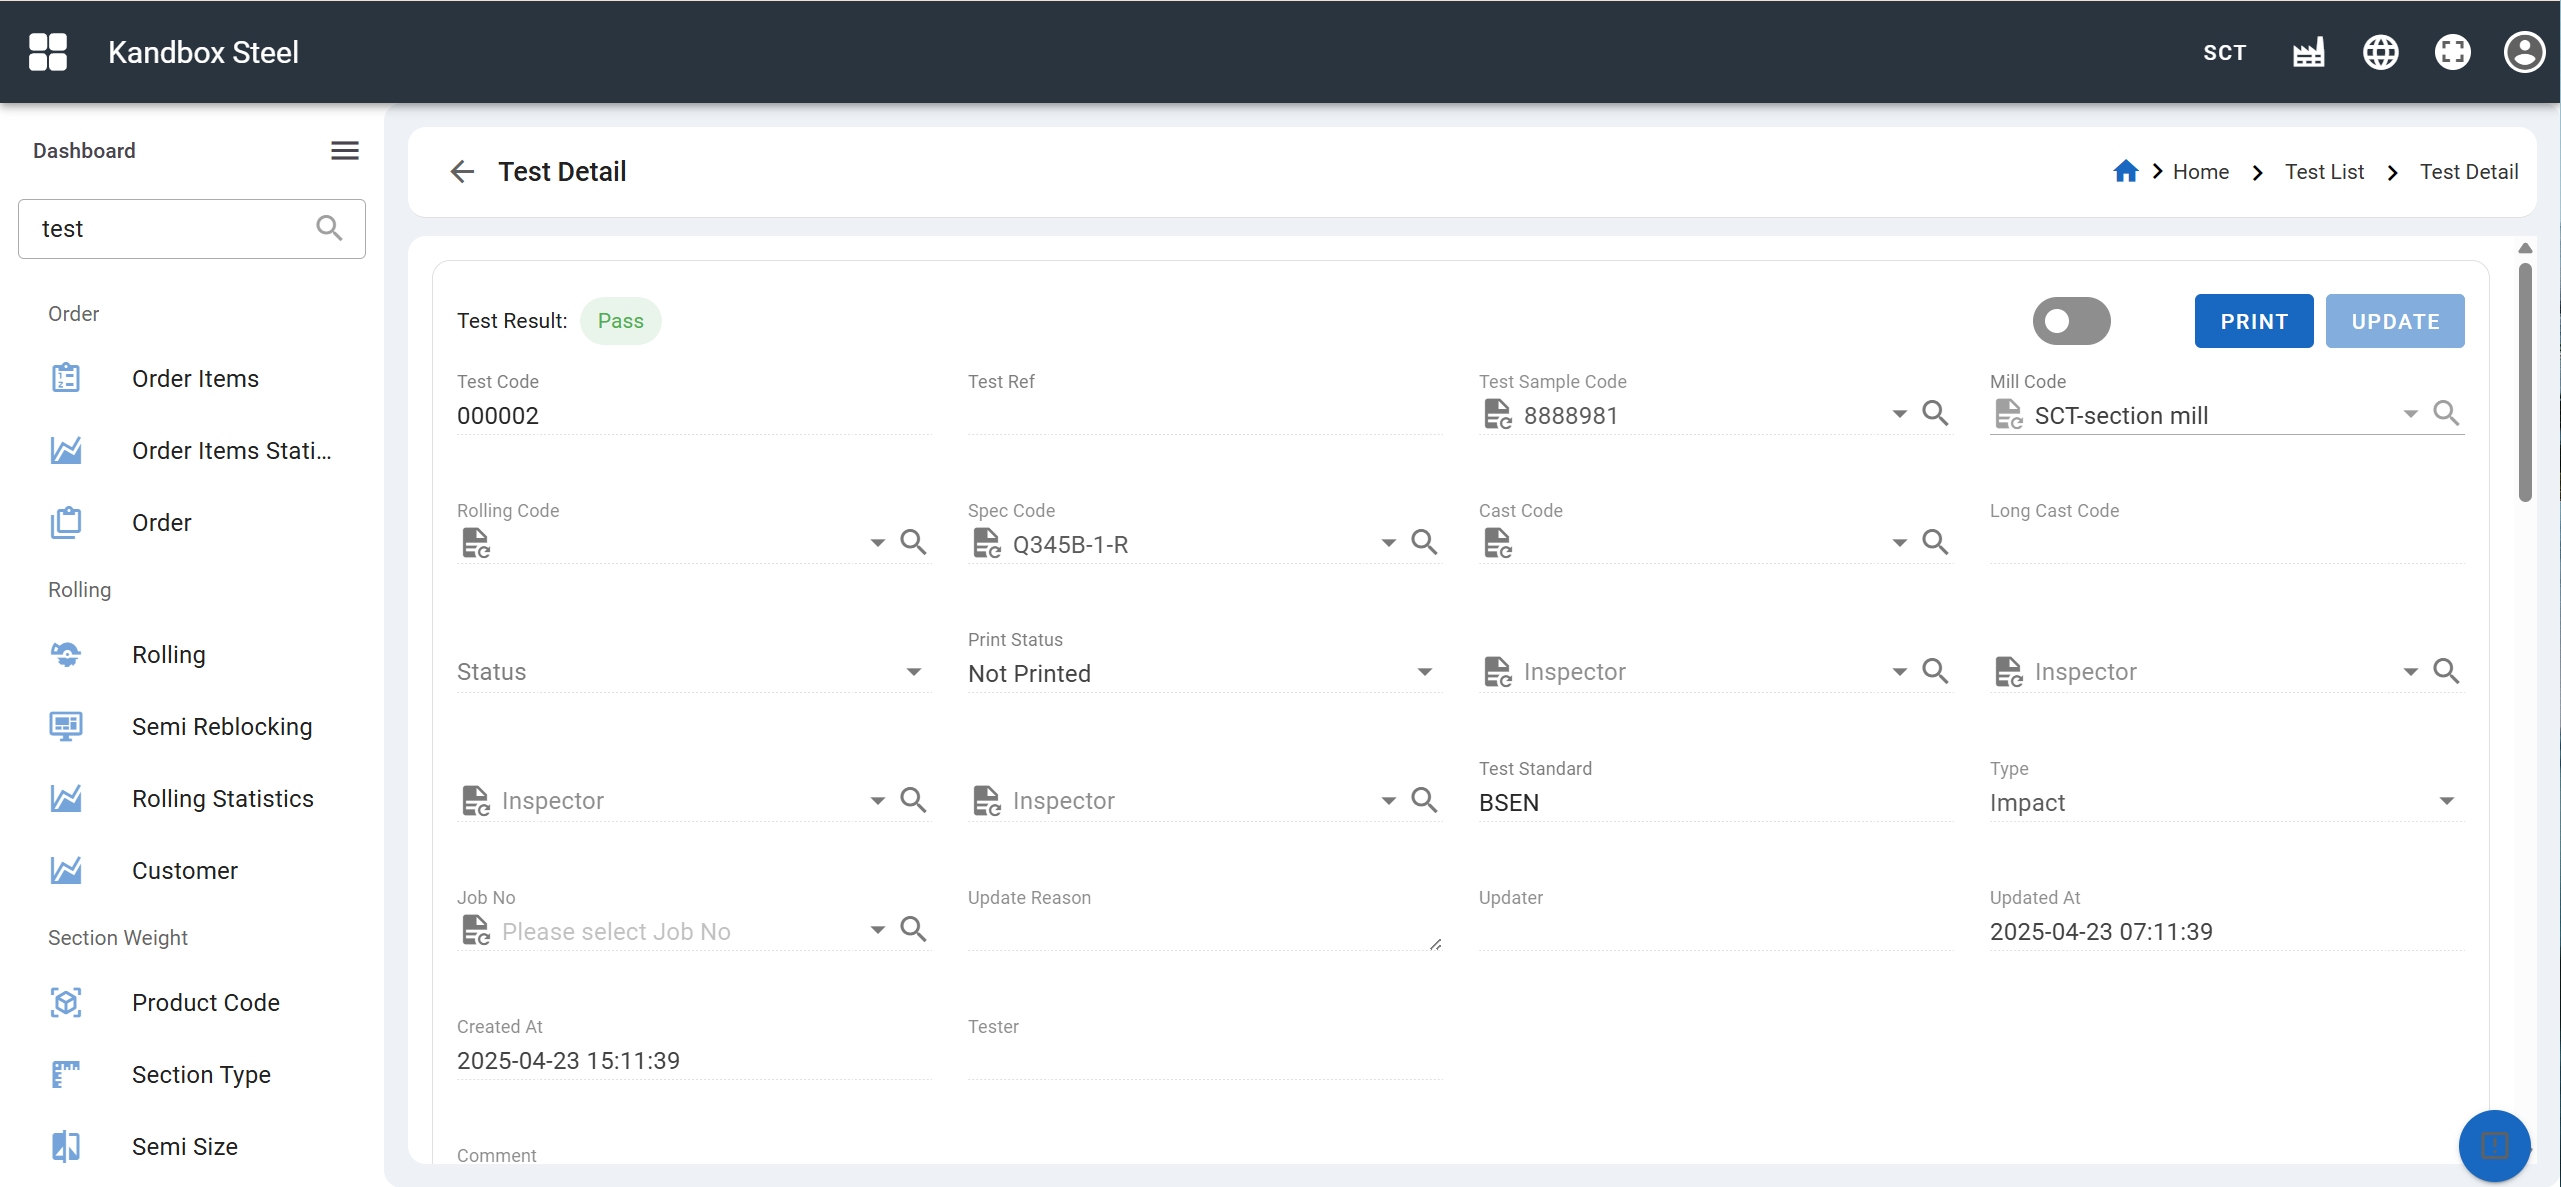Expand the Status dropdown field
2561x1187 pixels.
coord(913,672)
